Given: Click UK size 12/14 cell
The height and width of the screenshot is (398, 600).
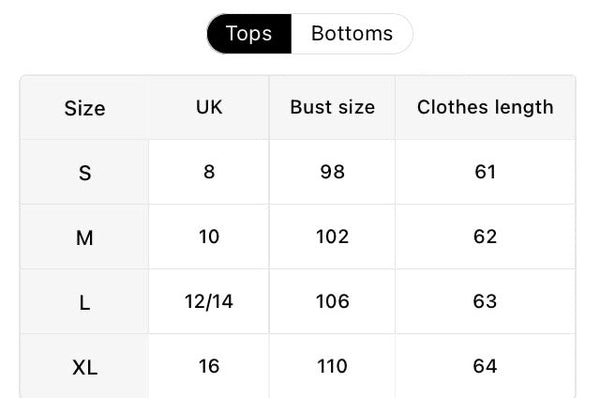Looking at the screenshot, I should (x=209, y=302).
